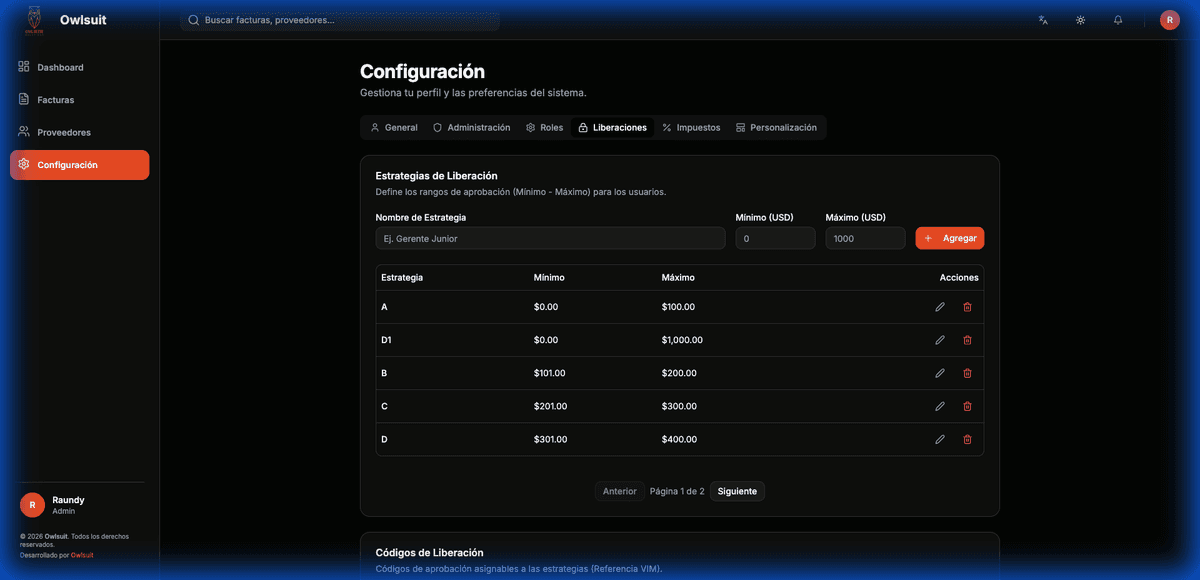Delete strategy C using the trash icon
The height and width of the screenshot is (580, 1200).
967,406
